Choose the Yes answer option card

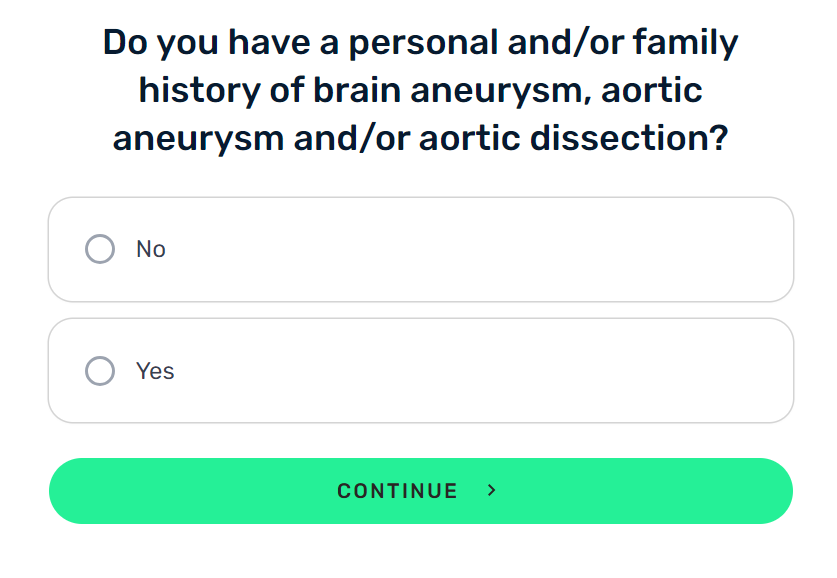point(421,370)
